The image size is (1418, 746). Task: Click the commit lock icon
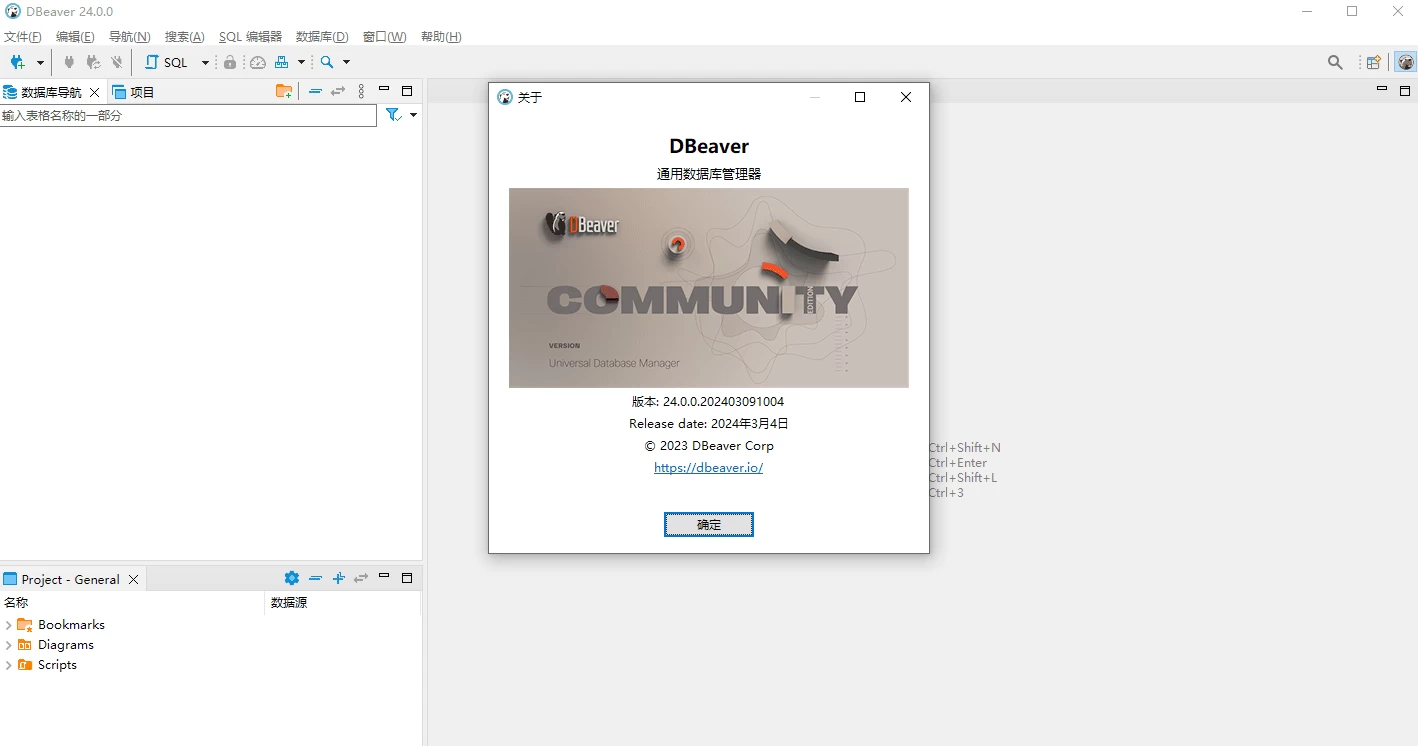[x=229, y=62]
